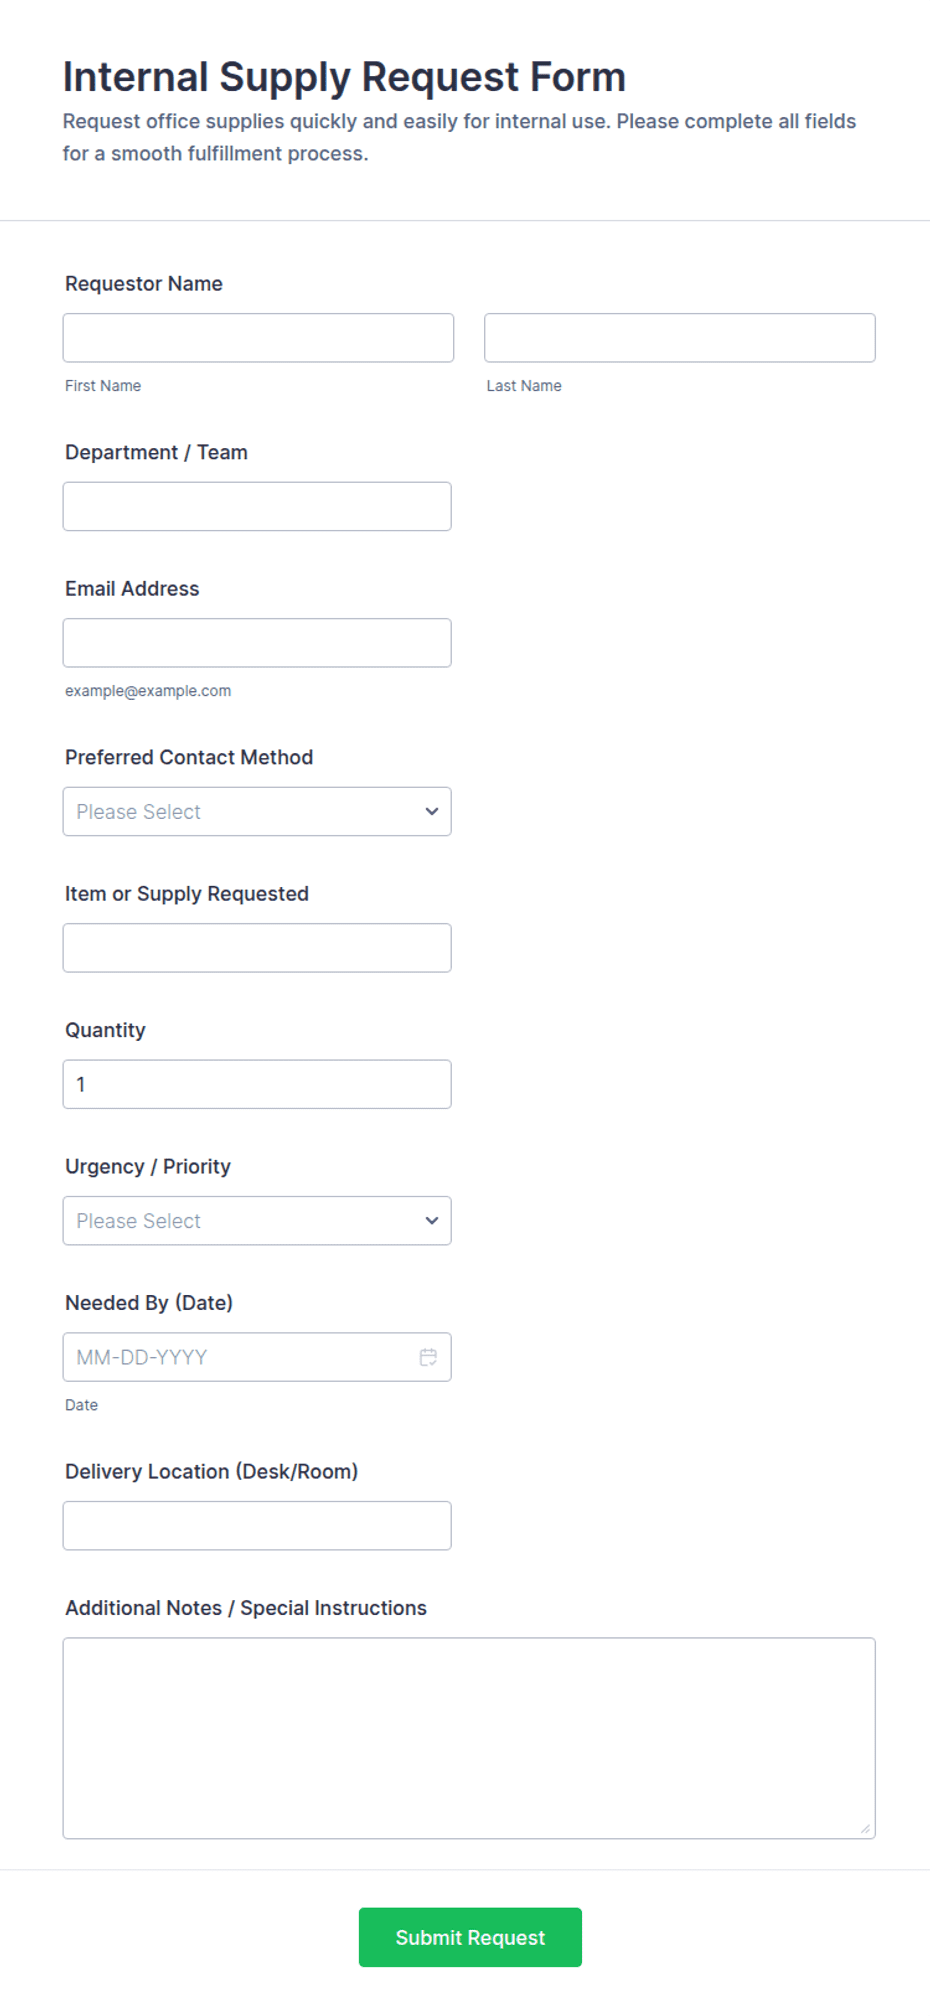This screenshot has height=2016, width=930.
Task: Click the Preferred Contact Method dropdown arrow
Action: (x=432, y=811)
